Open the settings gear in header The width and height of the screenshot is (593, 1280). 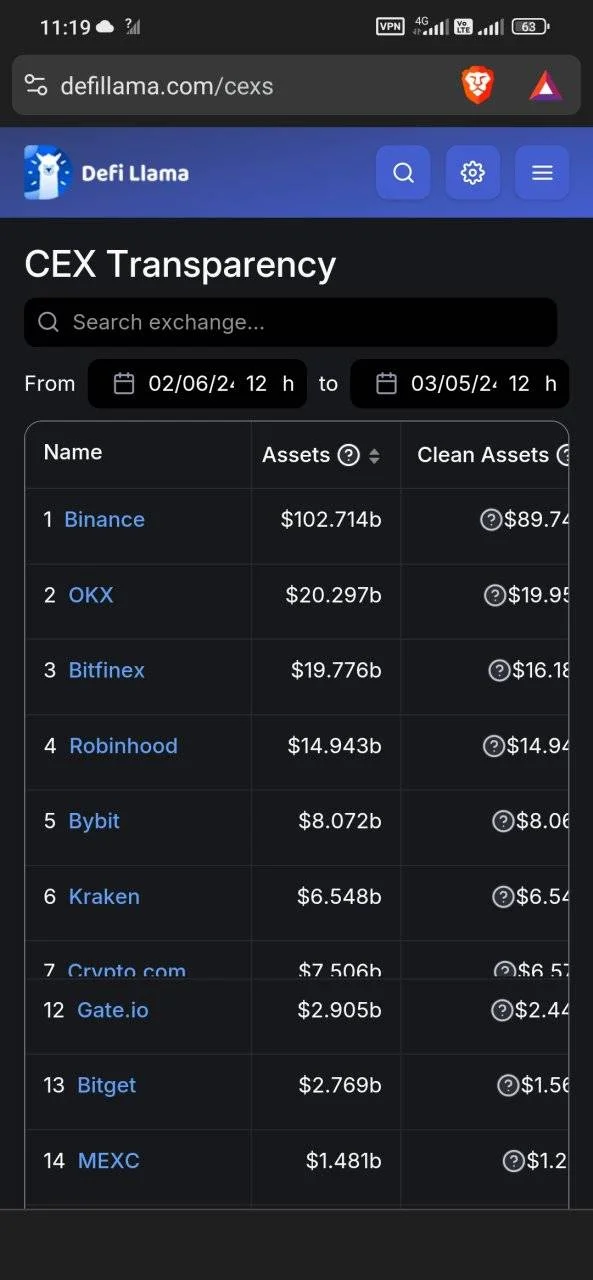(x=473, y=173)
